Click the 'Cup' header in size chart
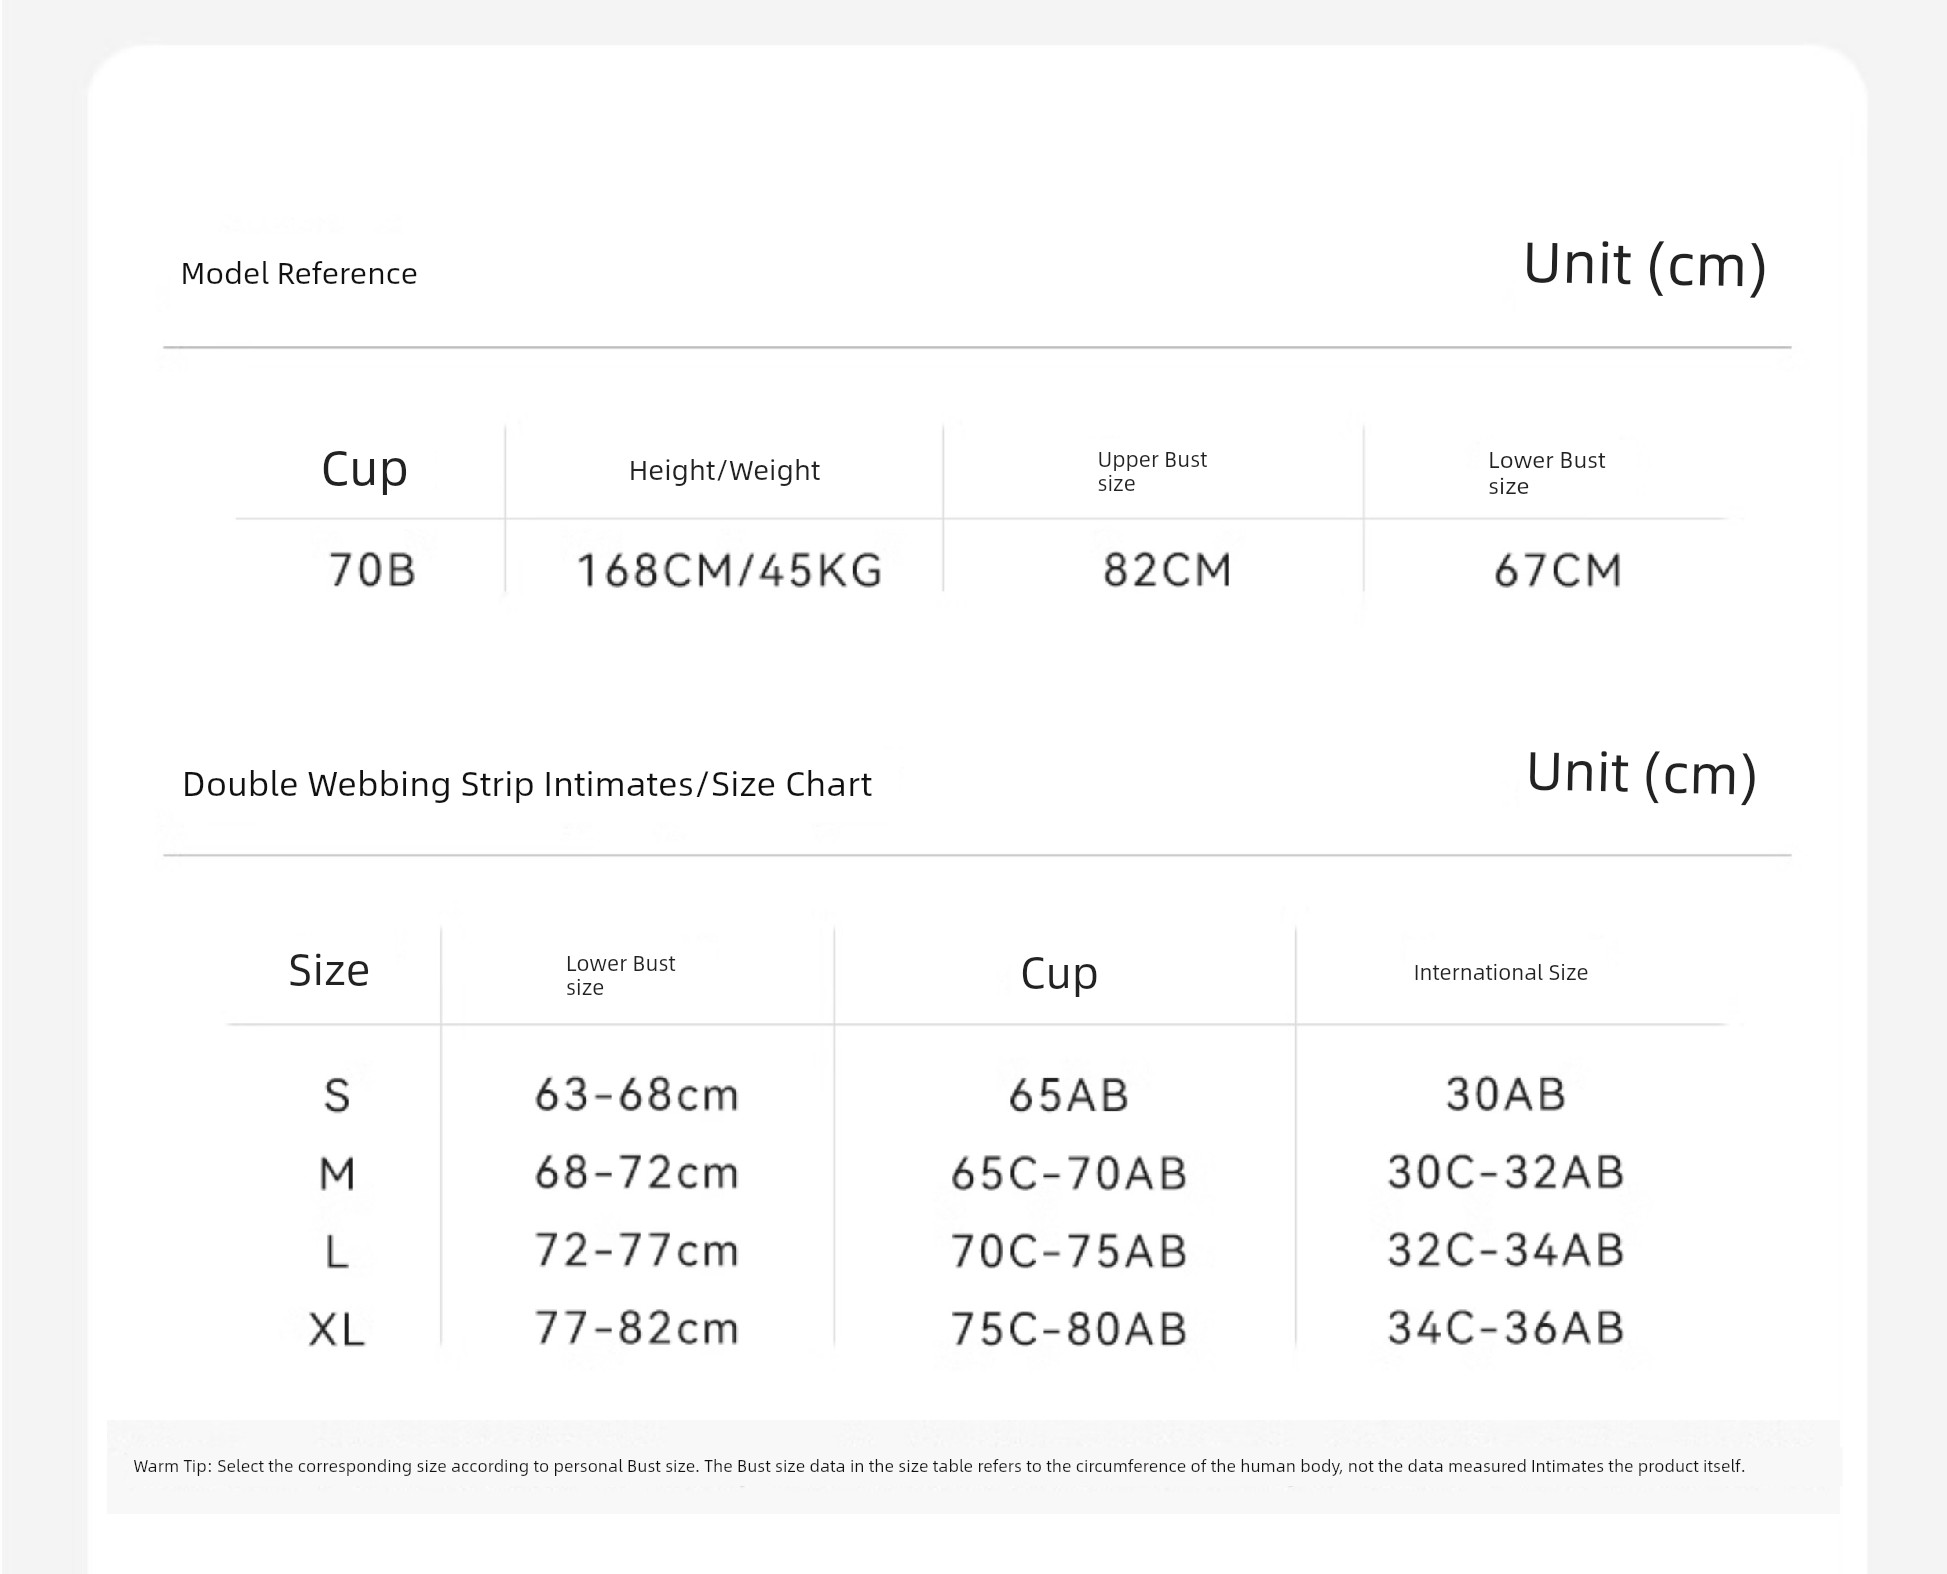The height and width of the screenshot is (1574, 1947). [x=1059, y=973]
